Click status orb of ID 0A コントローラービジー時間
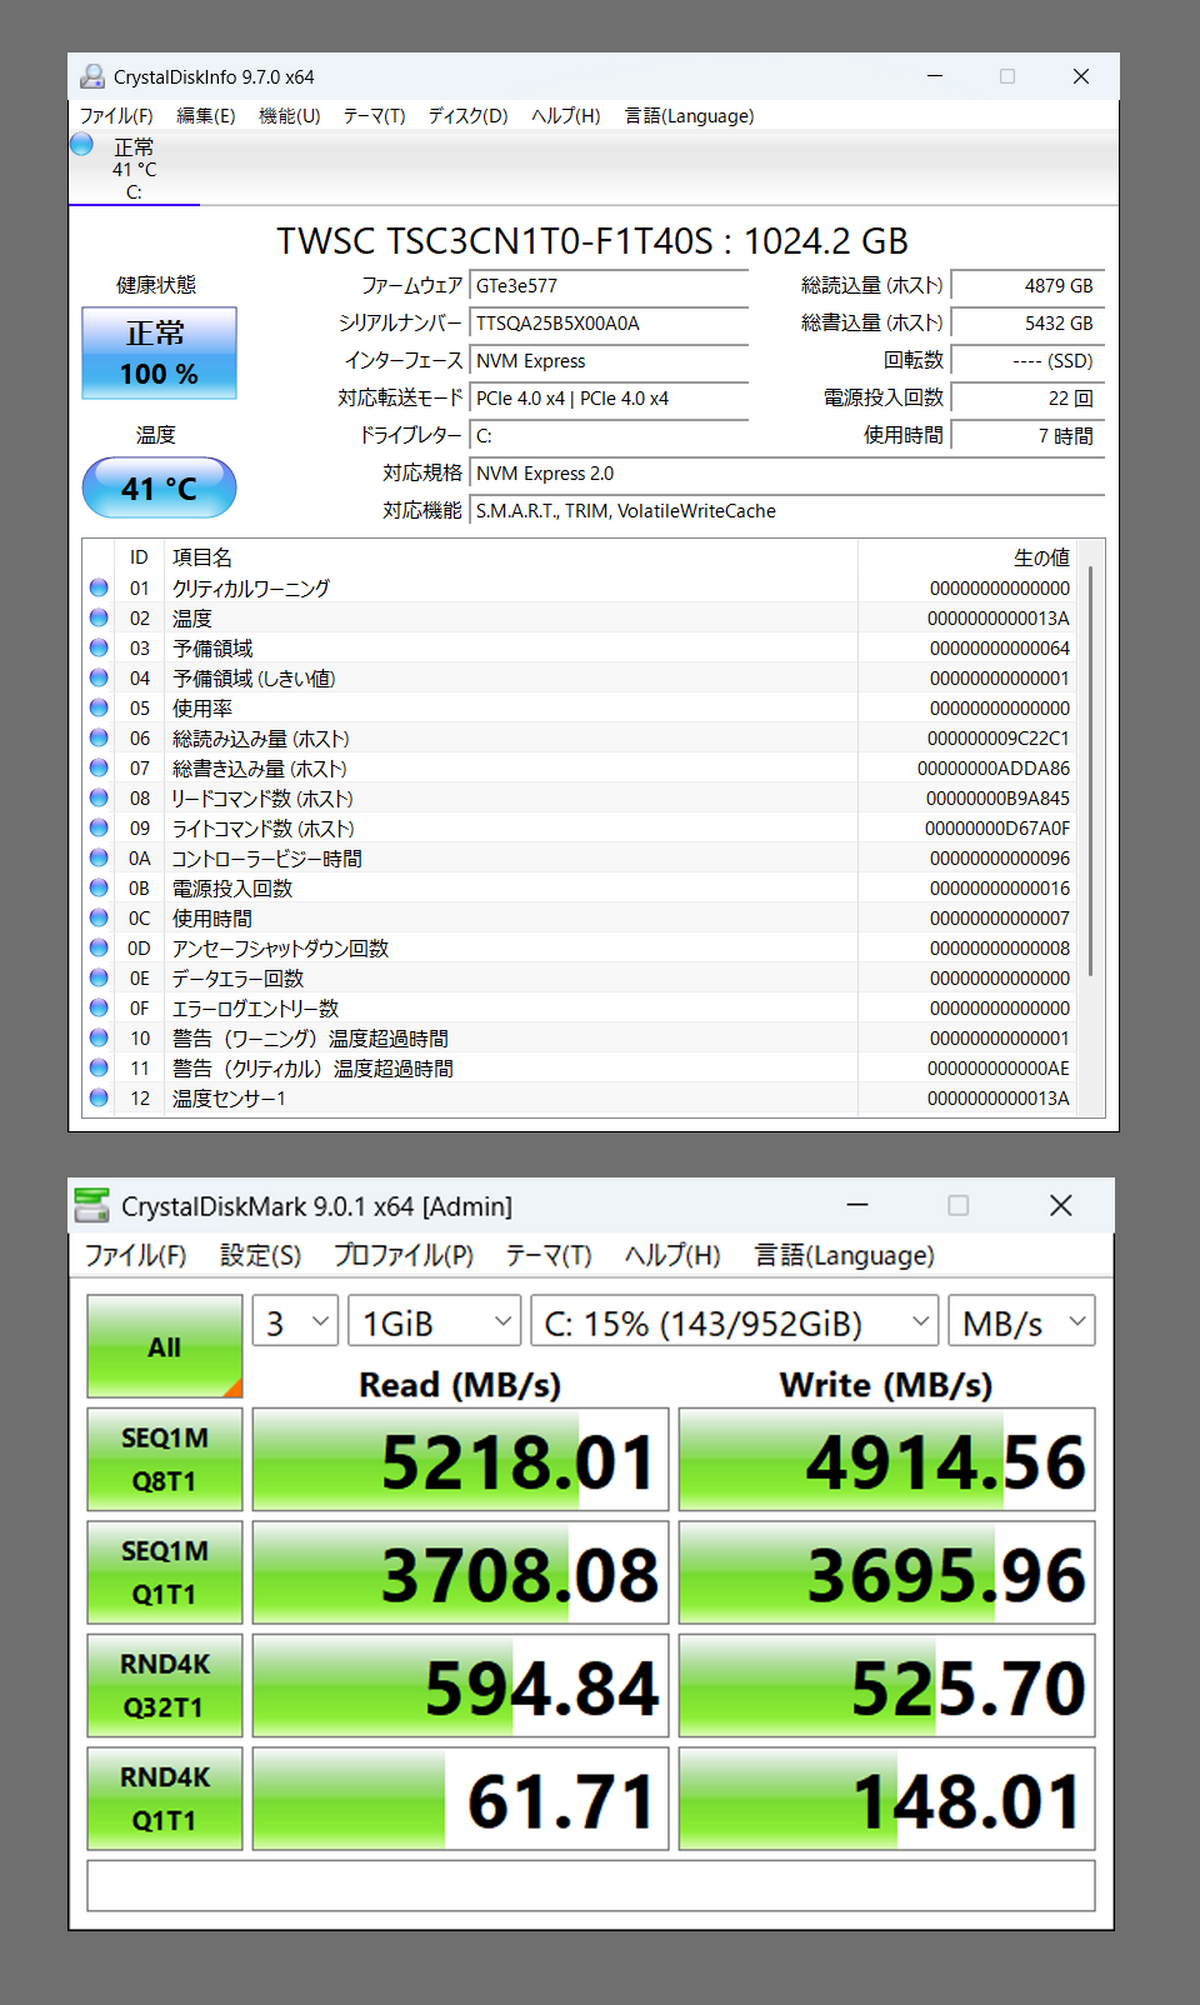The height and width of the screenshot is (2005, 1200). point(99,858)
